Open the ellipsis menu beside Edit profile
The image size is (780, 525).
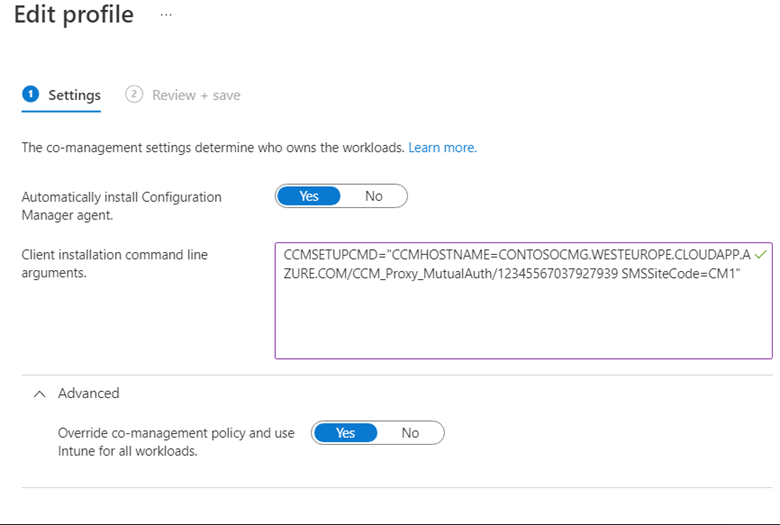166,15
